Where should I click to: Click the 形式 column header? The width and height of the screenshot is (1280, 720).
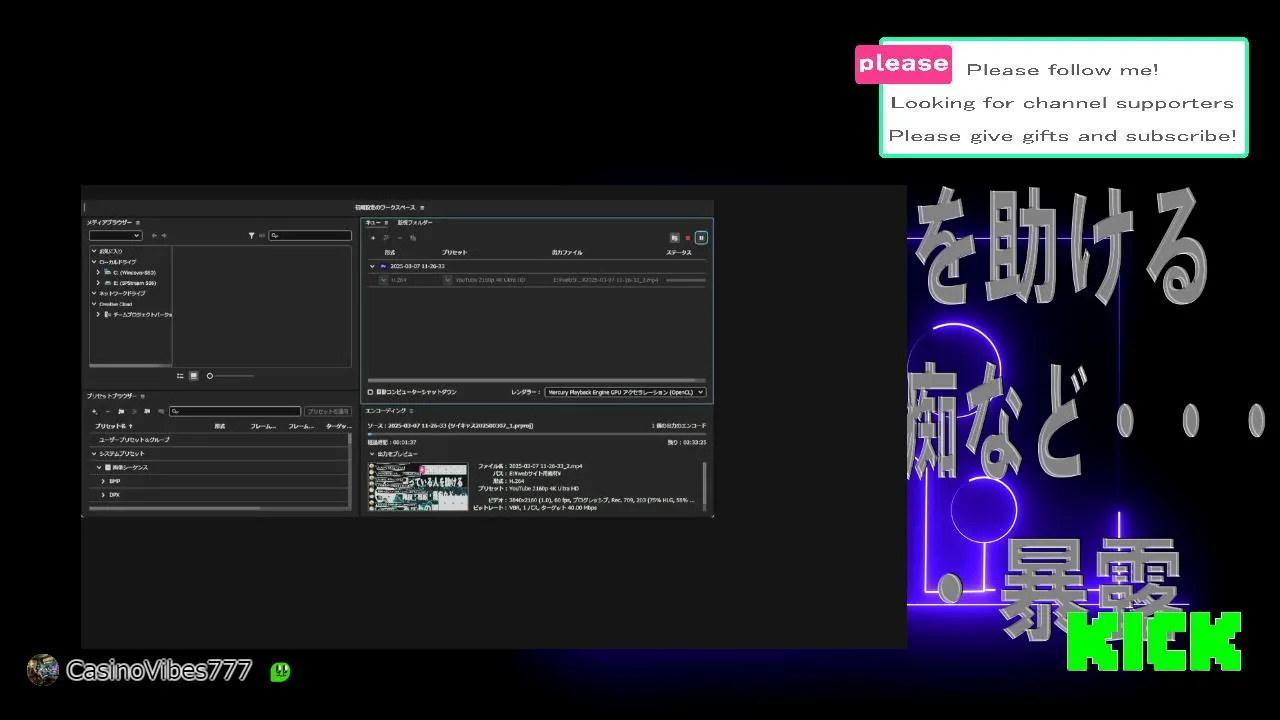click(x=390, y=253)
